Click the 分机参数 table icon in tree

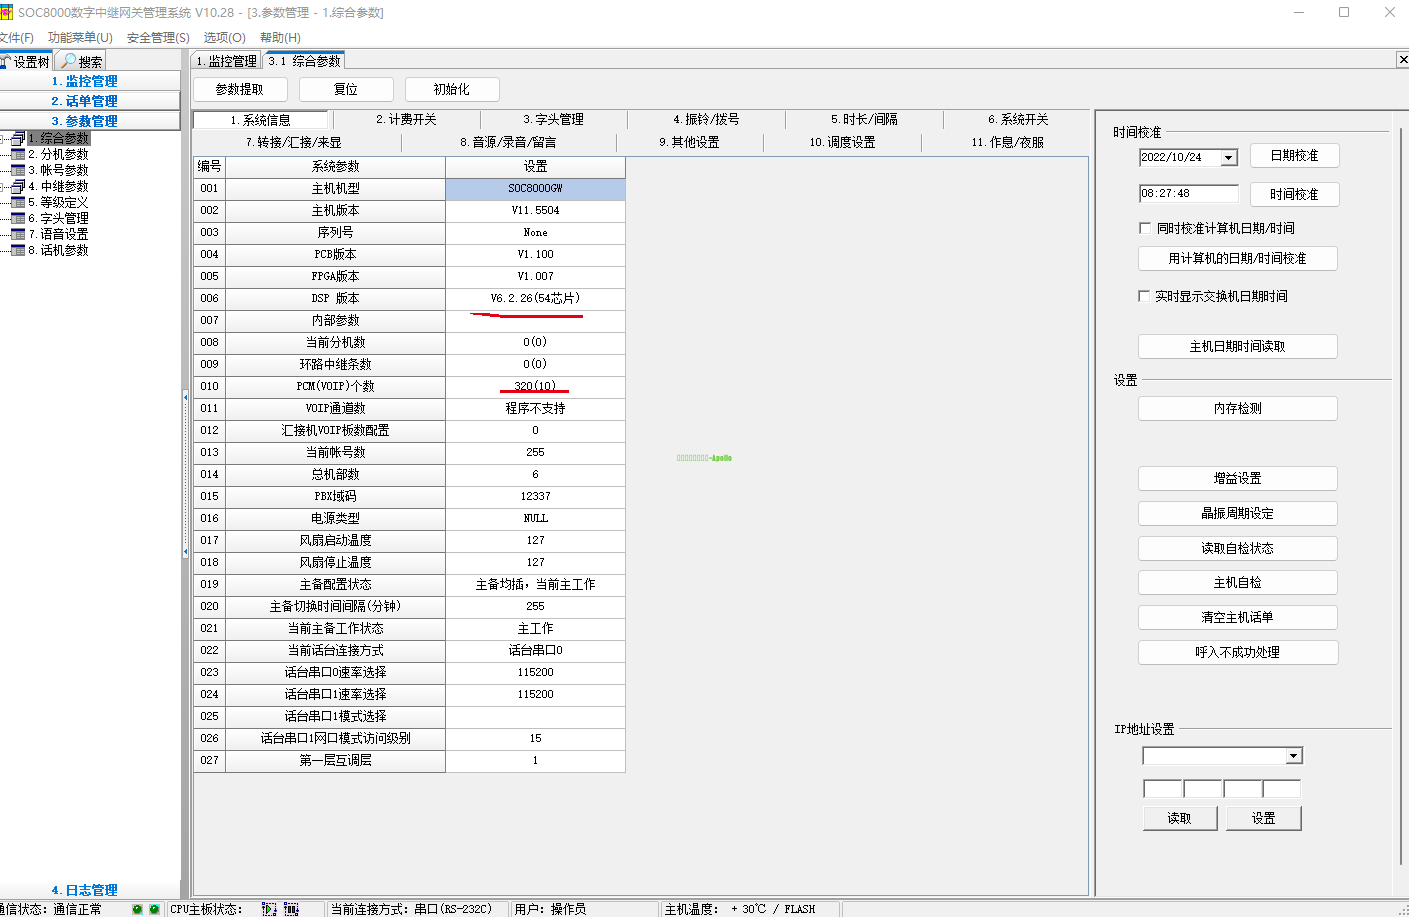(18, 154)
